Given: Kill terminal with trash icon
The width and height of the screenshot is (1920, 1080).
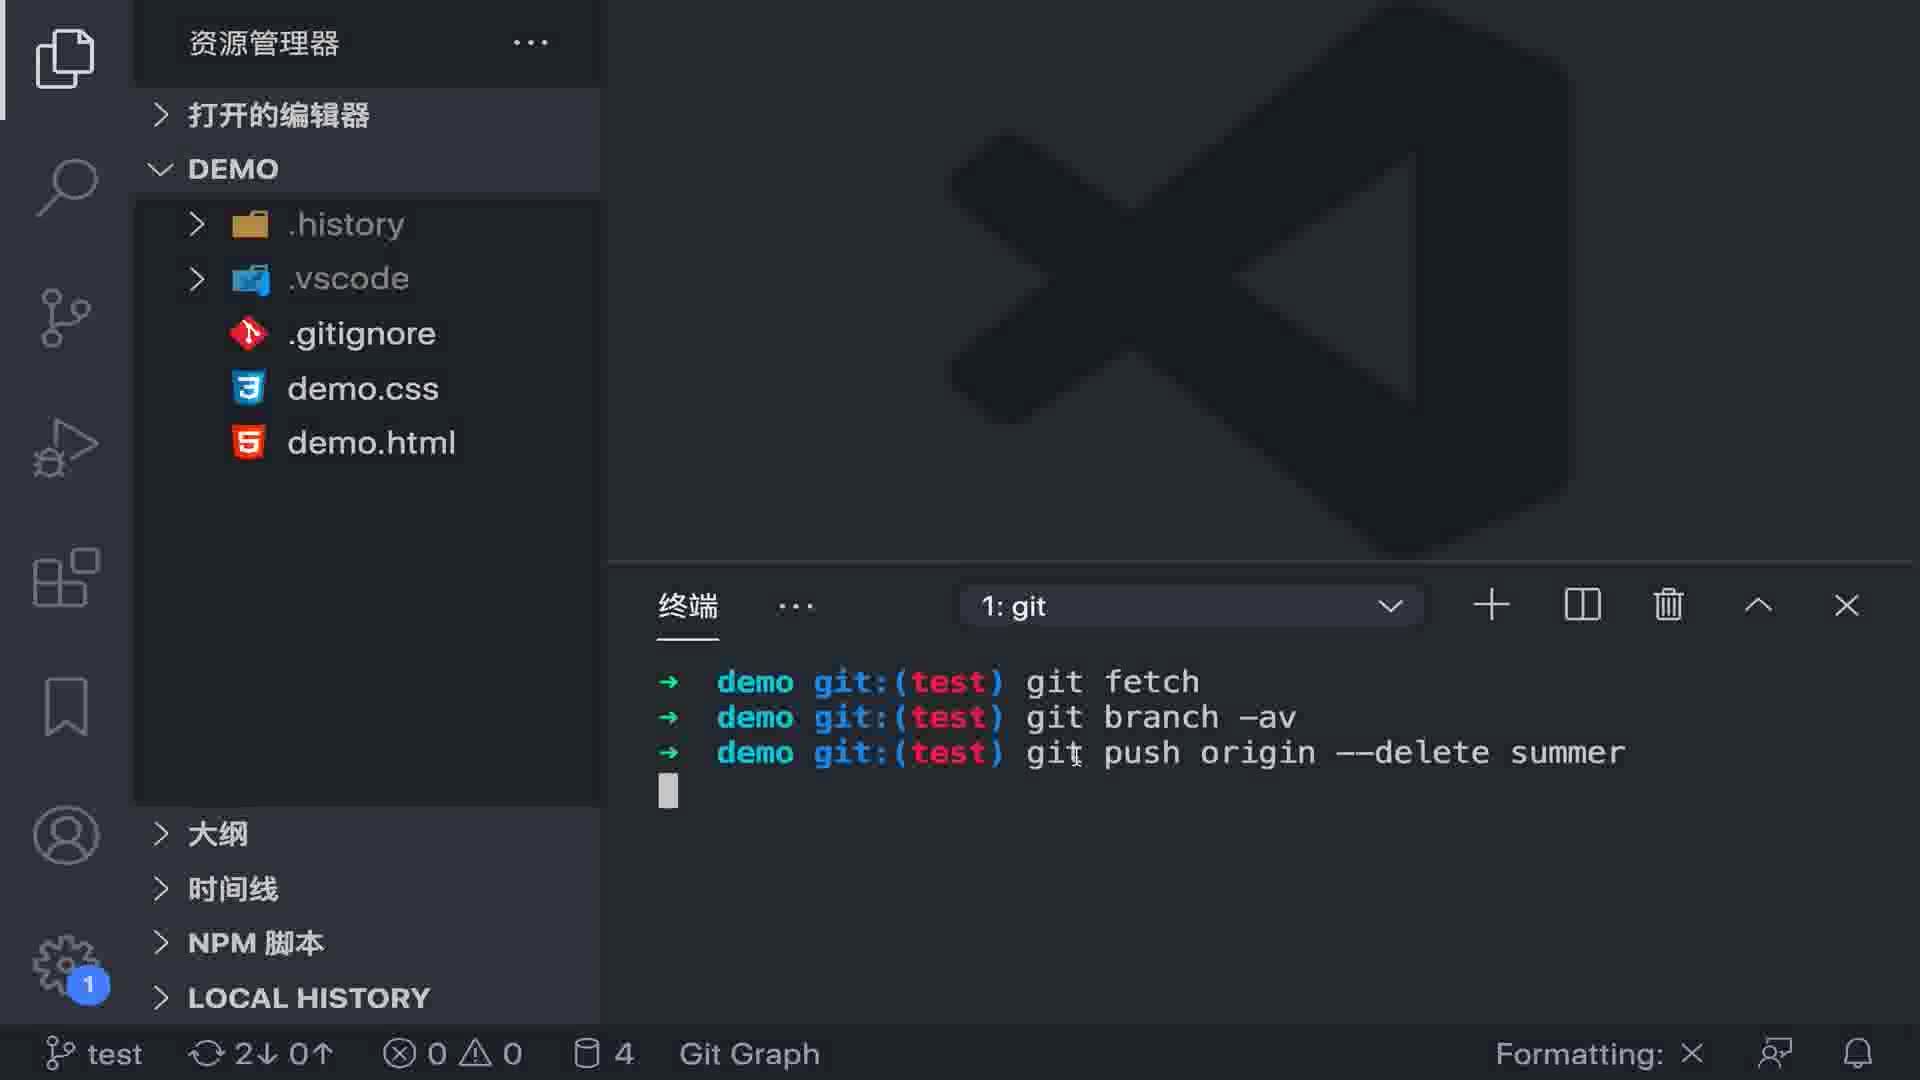Looking at the screenshot, I should point(1668,605).
